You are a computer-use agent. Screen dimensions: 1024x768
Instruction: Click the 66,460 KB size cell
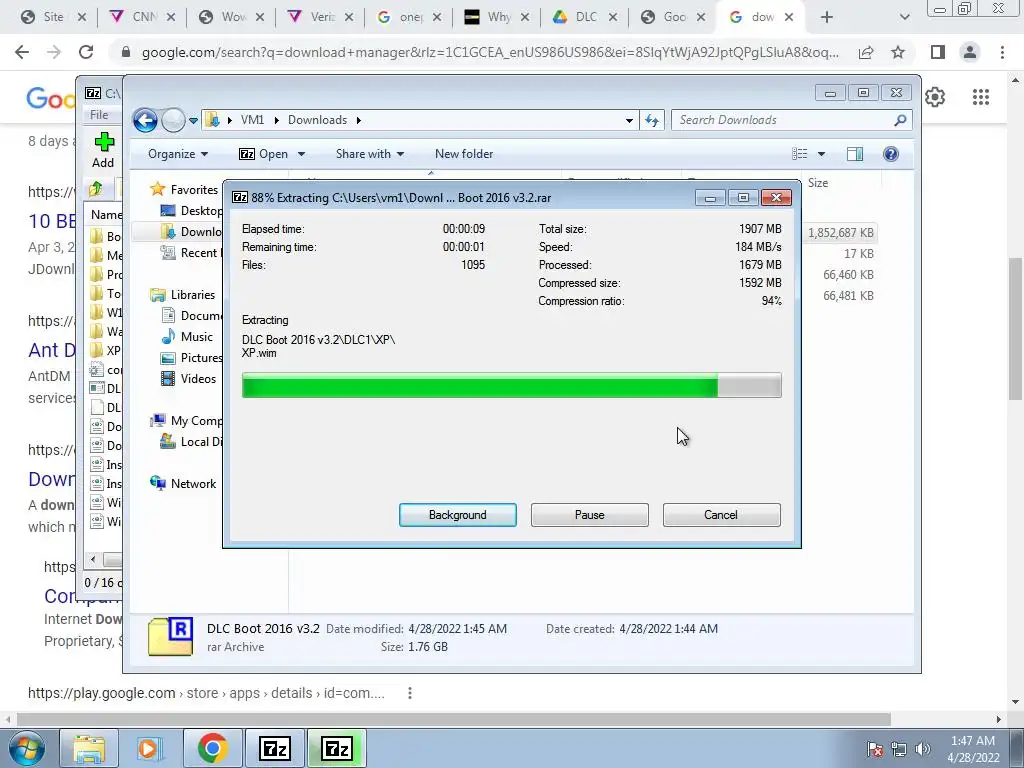848,274
